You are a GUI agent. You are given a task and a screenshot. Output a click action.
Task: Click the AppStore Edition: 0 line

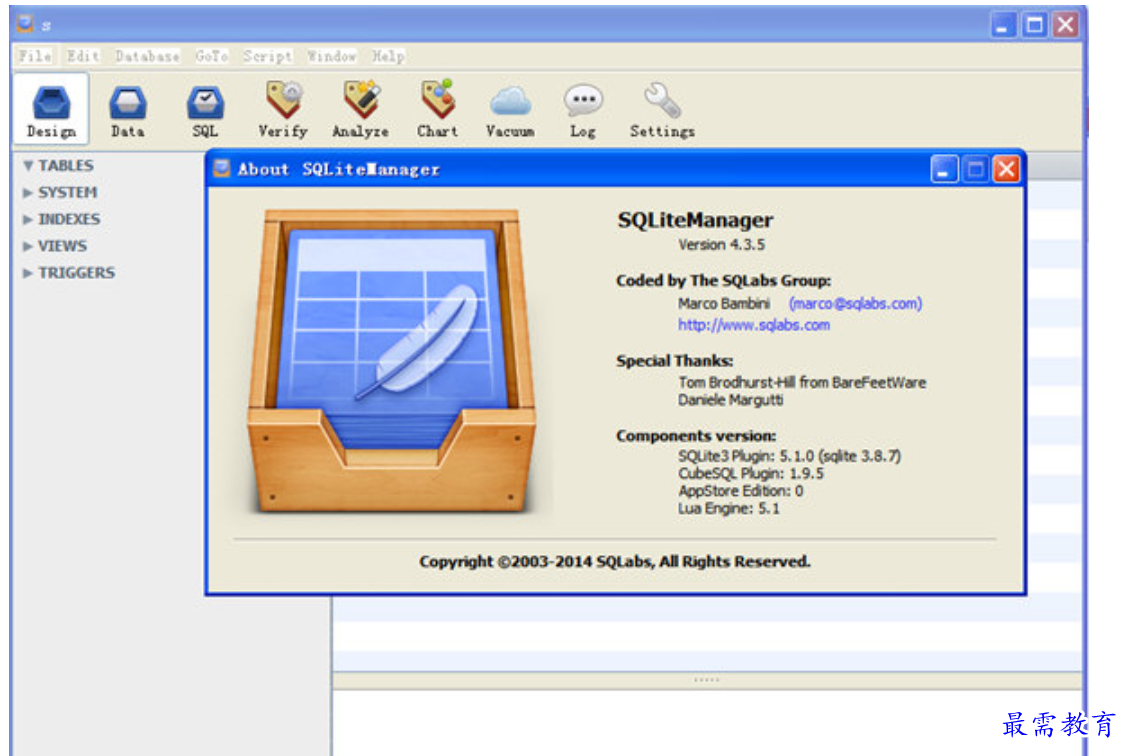pos(740,491)
